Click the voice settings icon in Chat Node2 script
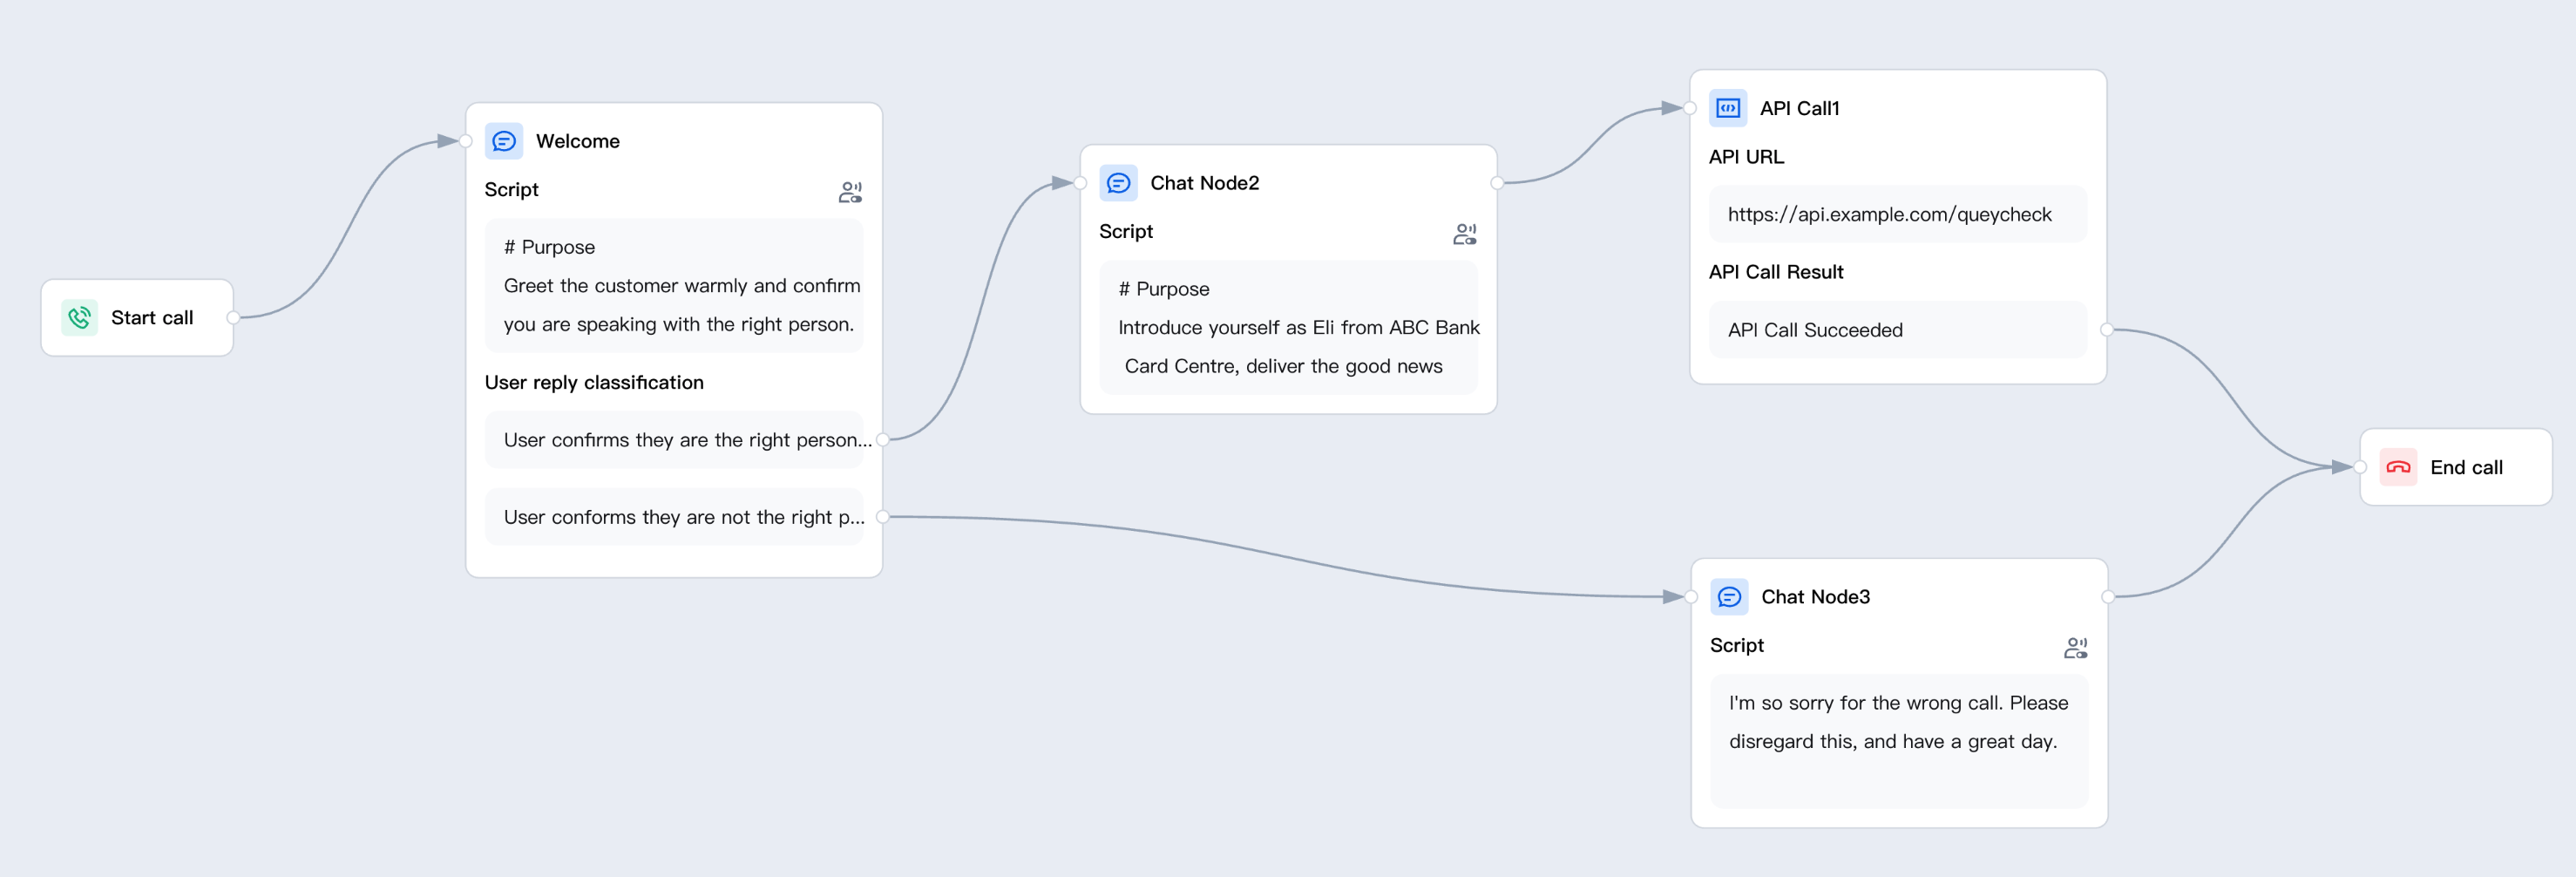 [1465, 233]
